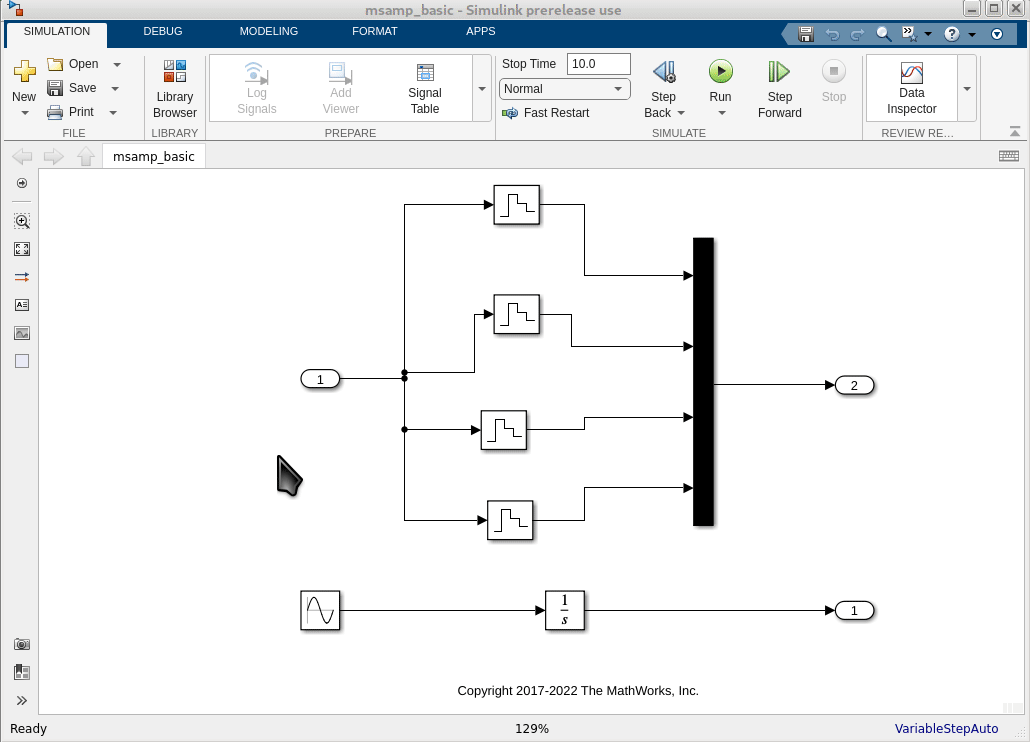The height and width of the screenshot is (742, 1030).
Task: Select the Integrator 1/s block
Action: (x=565, y=611)
